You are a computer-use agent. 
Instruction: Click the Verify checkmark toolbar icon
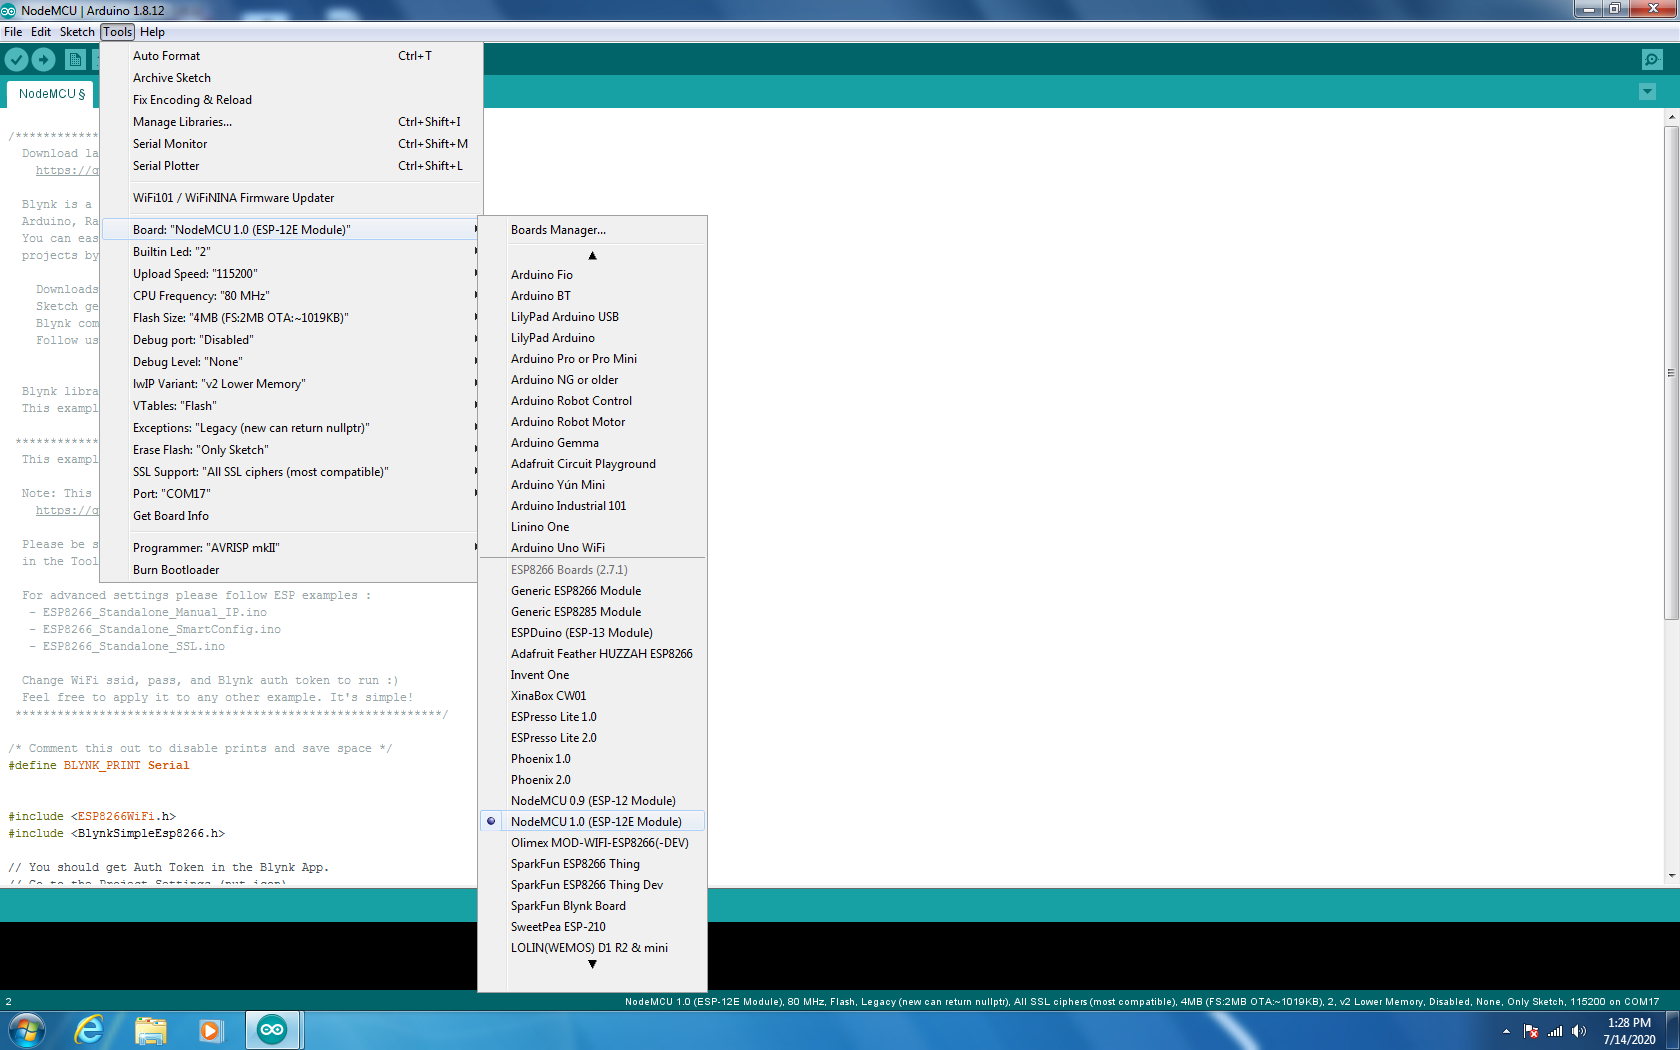click(x=16, y=60)
